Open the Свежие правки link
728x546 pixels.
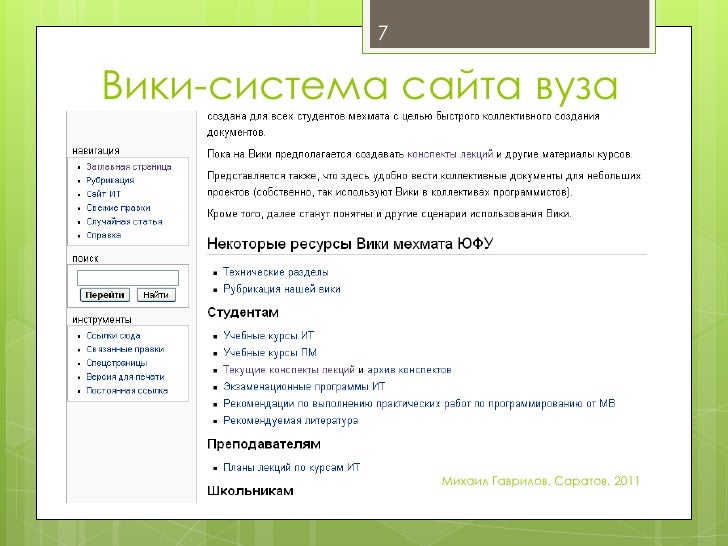[x=118, y=208]
